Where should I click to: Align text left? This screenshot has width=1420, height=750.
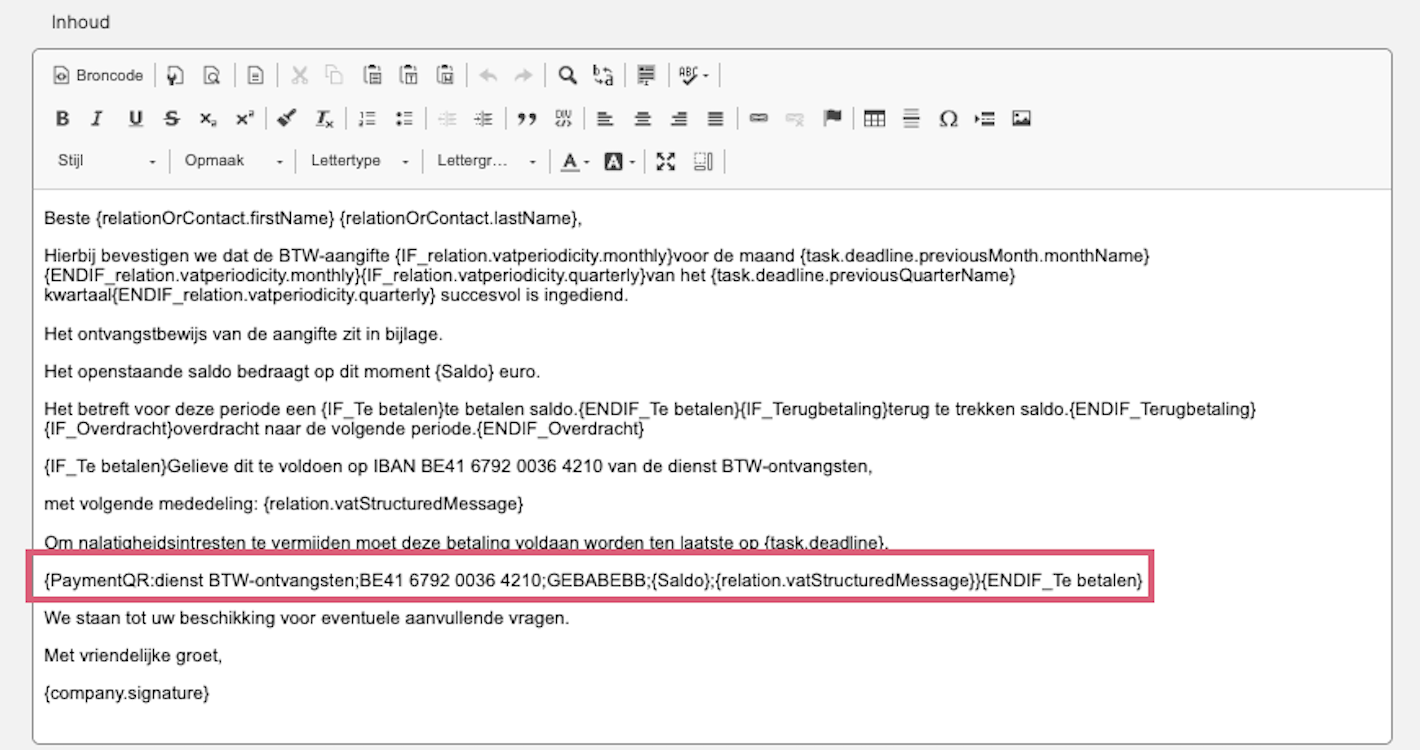click(x=605, y=119)
